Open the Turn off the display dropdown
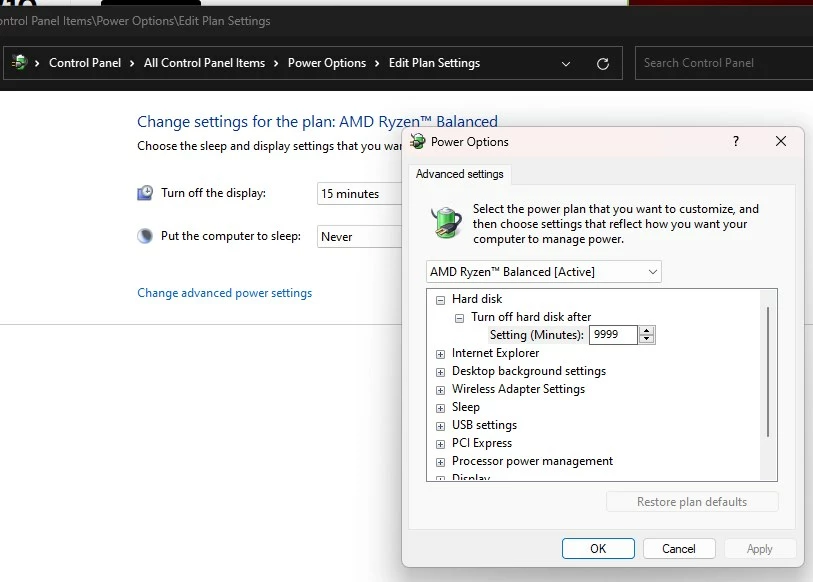 click(x=359, y=193)
